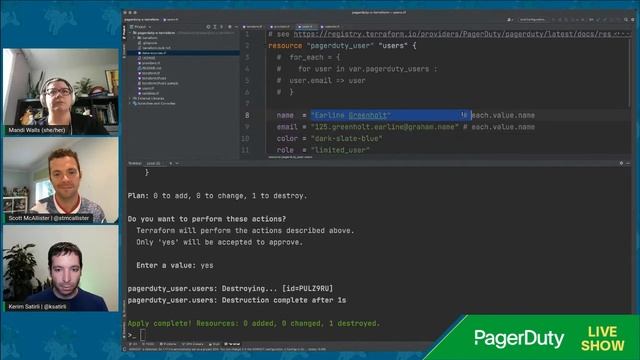Viewport: 640px width, 360px height.
Task: Open the first editor tab
Action: point(253,27)
